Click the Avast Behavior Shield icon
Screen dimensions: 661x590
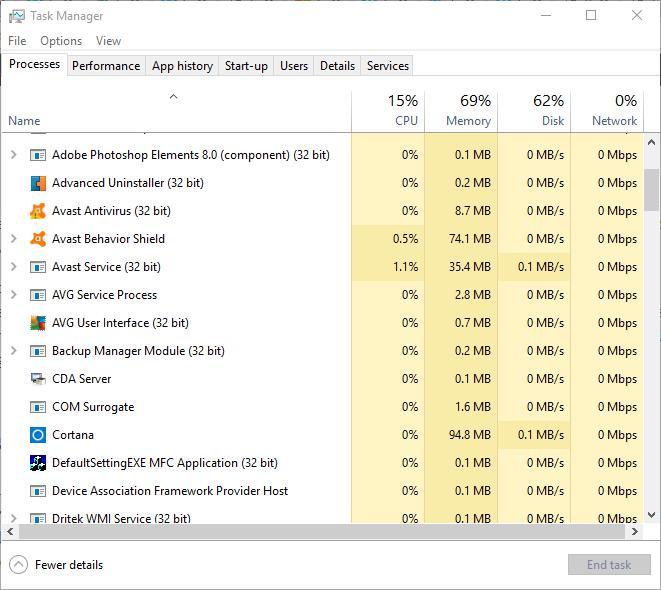(38, 239)
